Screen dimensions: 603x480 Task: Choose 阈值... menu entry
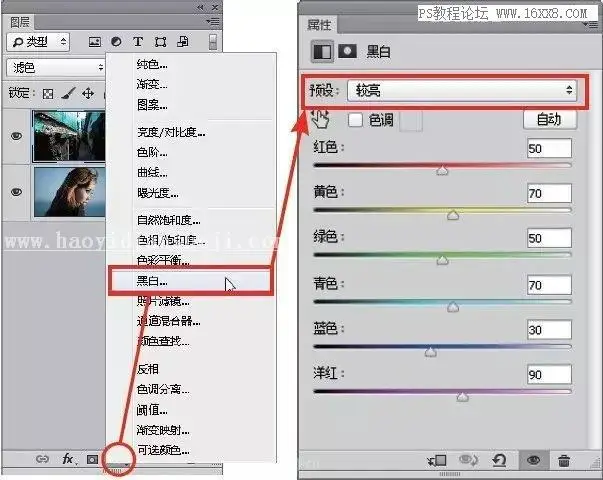152,410
